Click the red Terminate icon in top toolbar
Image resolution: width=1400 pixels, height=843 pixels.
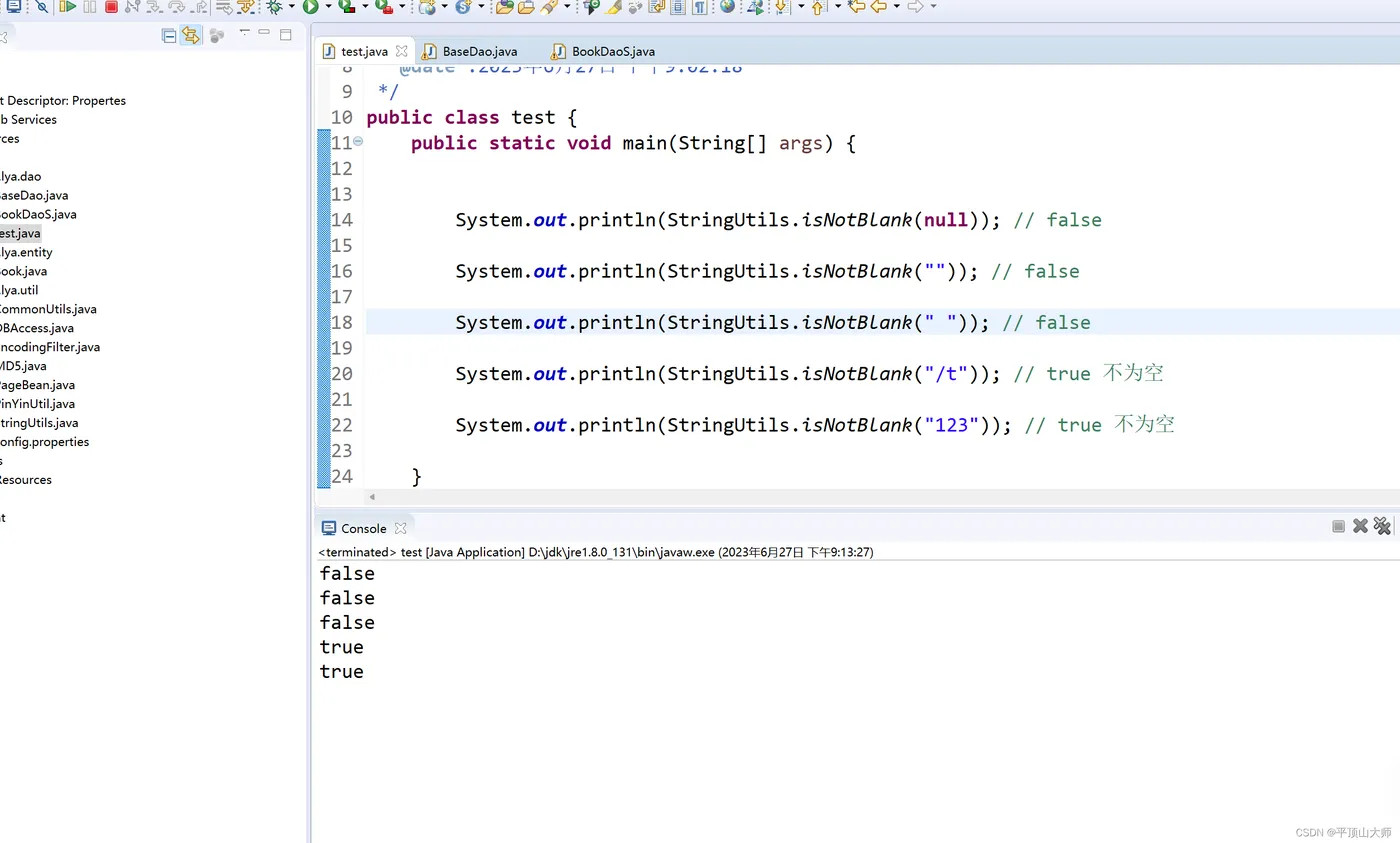coord(111,7)
